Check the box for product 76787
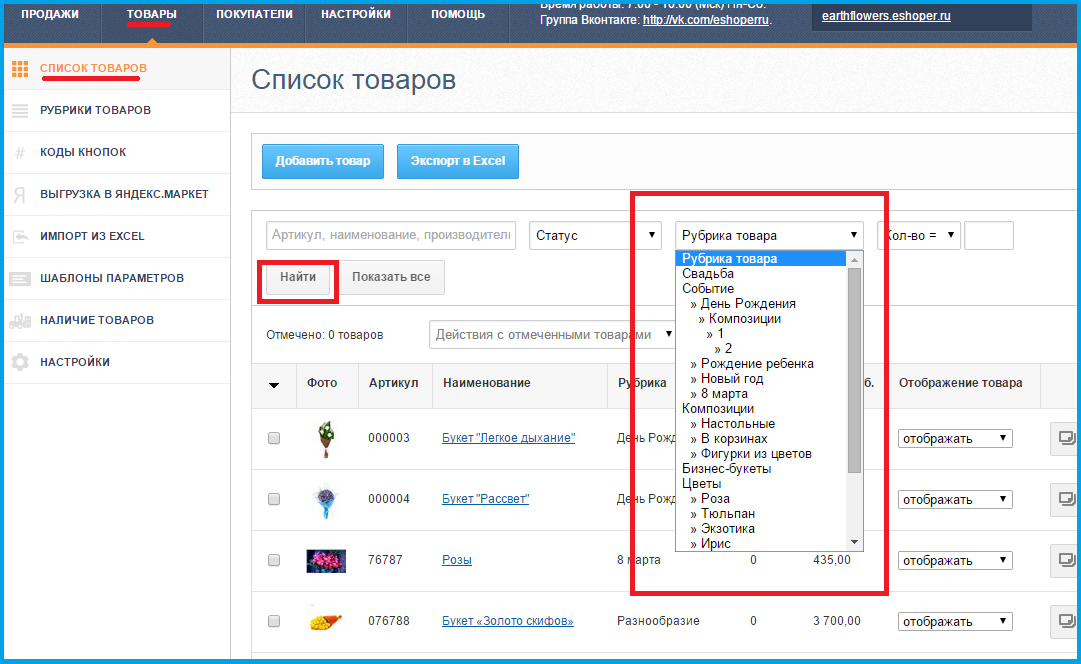Viewport: 1081px width, 664px height. click(274, 560)
